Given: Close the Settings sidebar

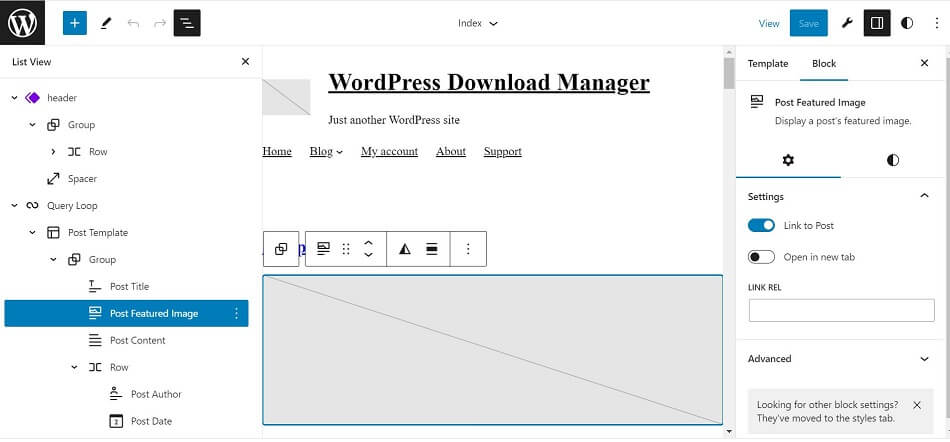Looking at the screenshot, I should pos(925,63).
